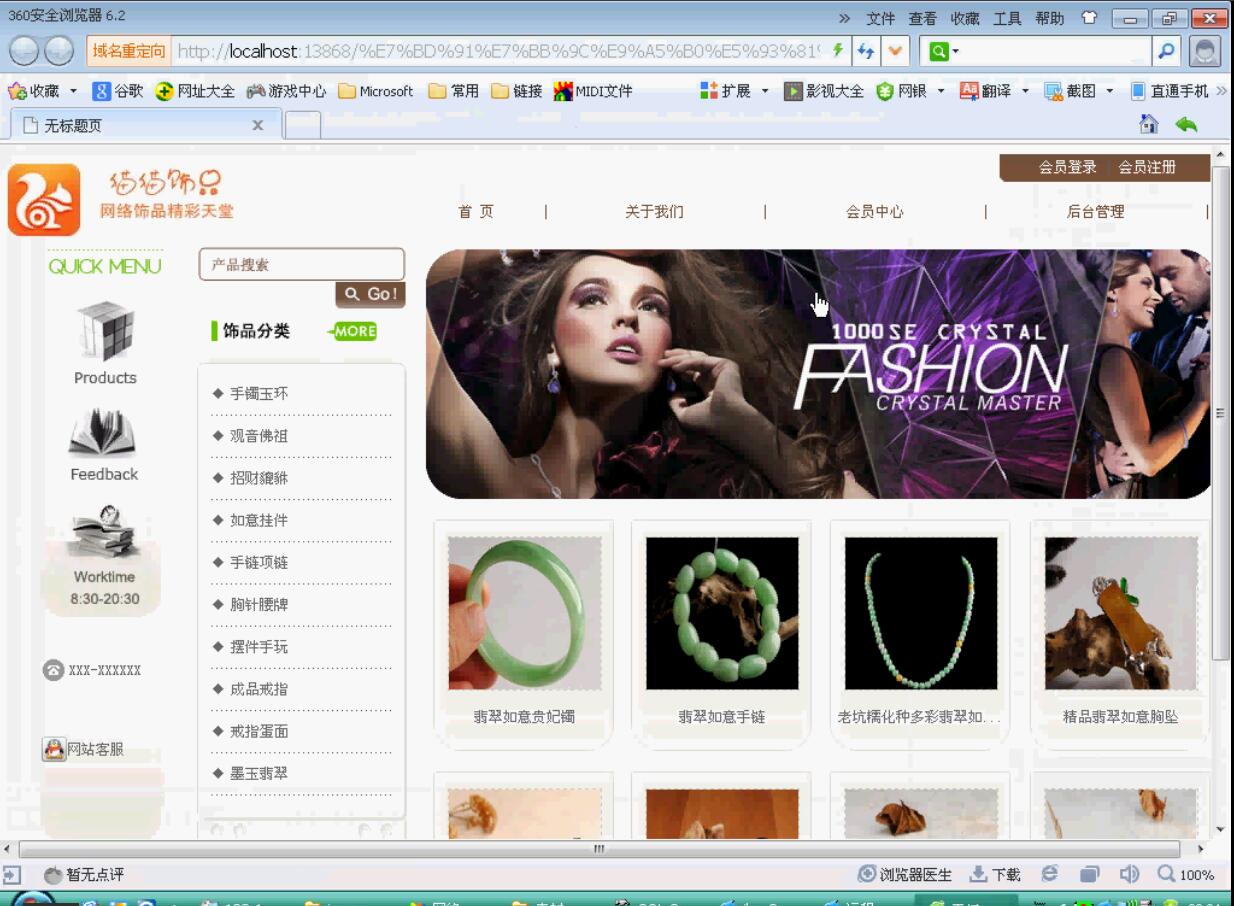The height and width of the screenshot is (906, 1234).
Task: Go forward with the browser forward arrow
Action: tap(59, 51)
